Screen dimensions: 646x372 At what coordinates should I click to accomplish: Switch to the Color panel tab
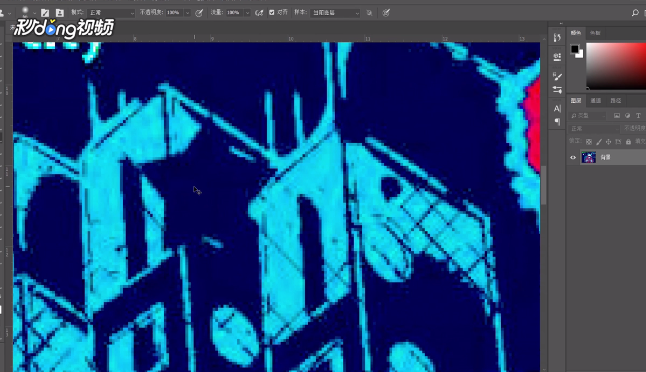[x=576, y=33]
